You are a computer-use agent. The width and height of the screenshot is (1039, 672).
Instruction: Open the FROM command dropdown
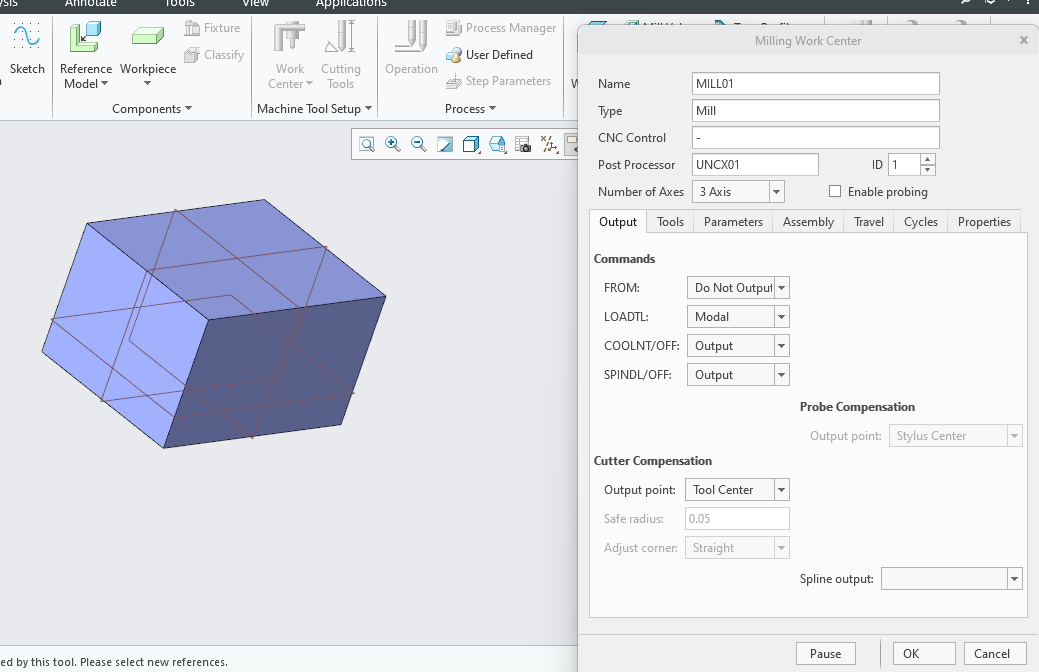pyautogui.click(x=781, y=288)
